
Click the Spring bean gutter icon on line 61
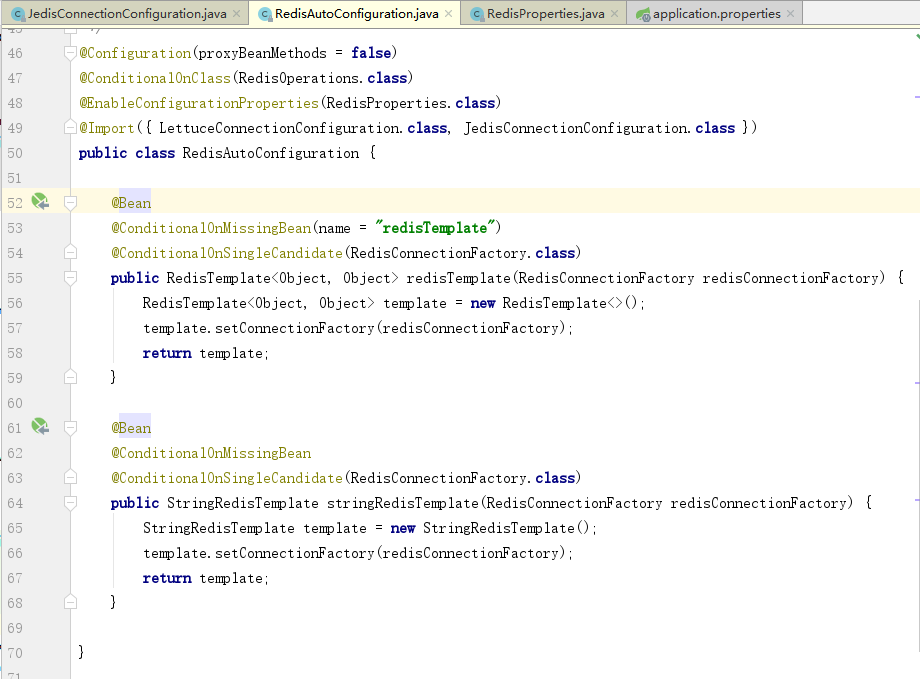tap(40, 426)
